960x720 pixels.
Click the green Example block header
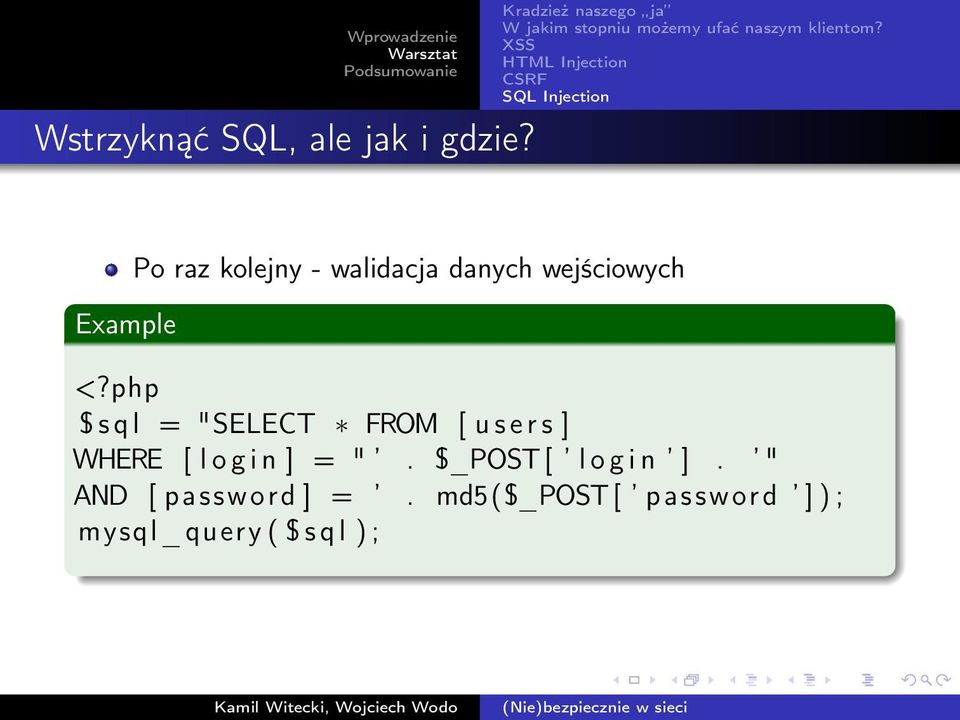point(479,324)
